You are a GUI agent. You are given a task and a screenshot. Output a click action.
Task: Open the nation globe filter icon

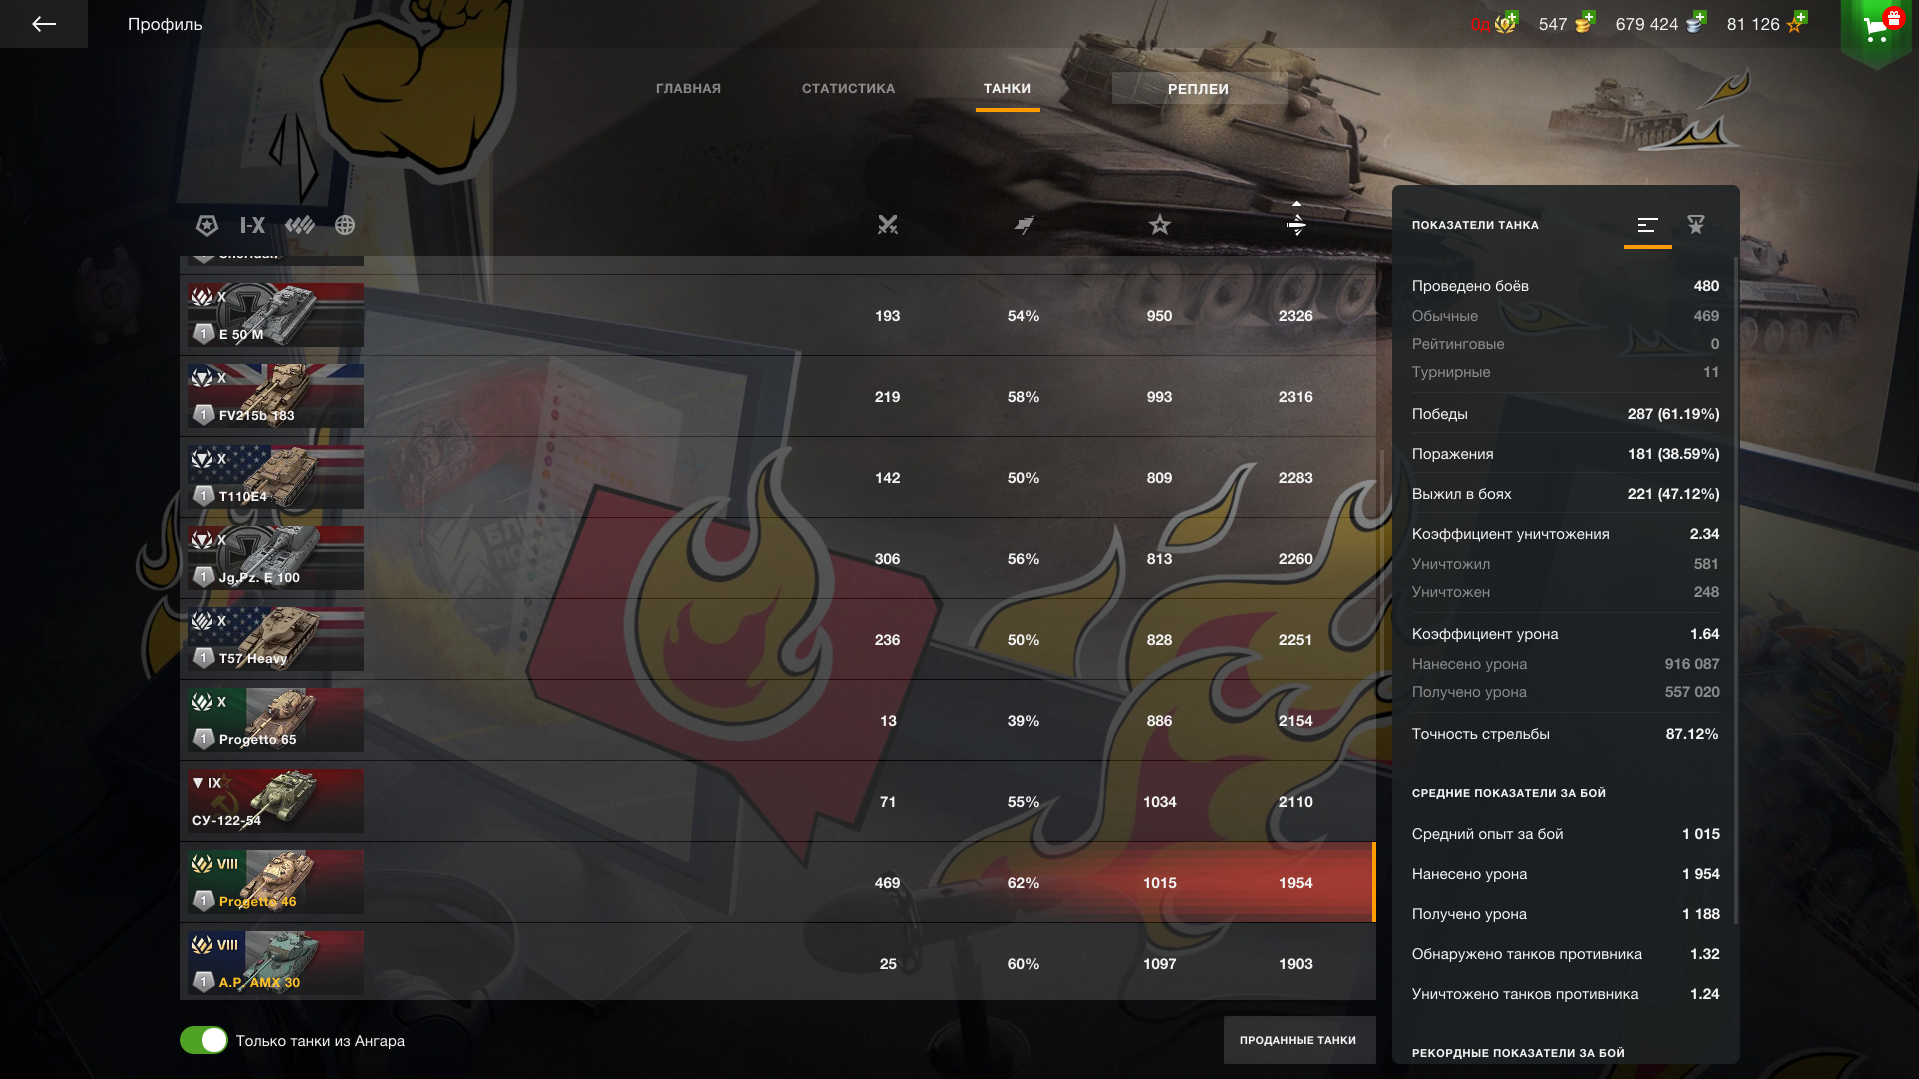[x=345, y=225]
